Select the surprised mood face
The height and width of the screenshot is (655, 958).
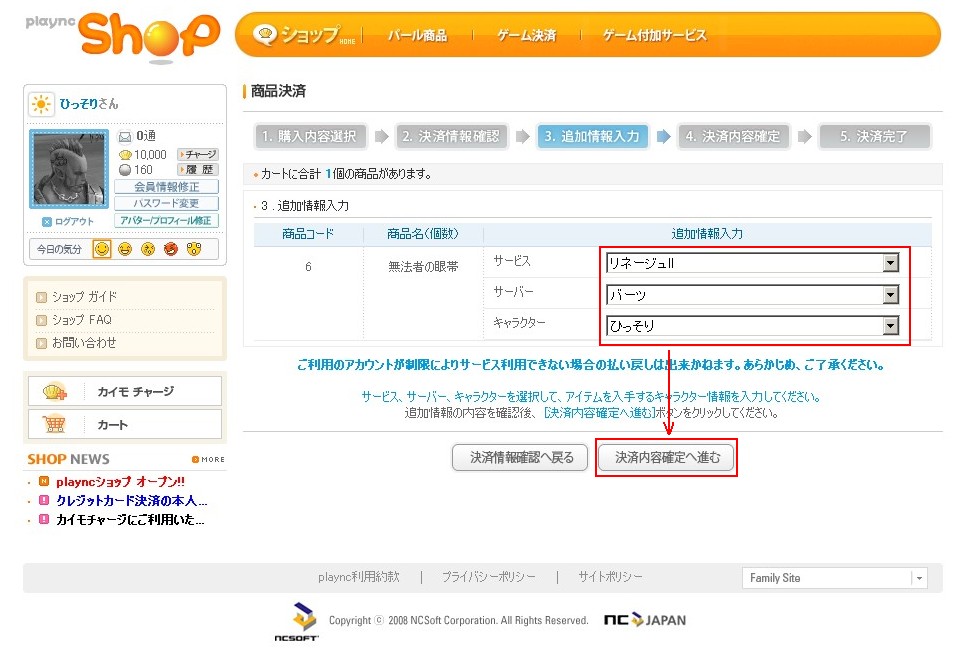pyautogui.click(x=194, y=249)
